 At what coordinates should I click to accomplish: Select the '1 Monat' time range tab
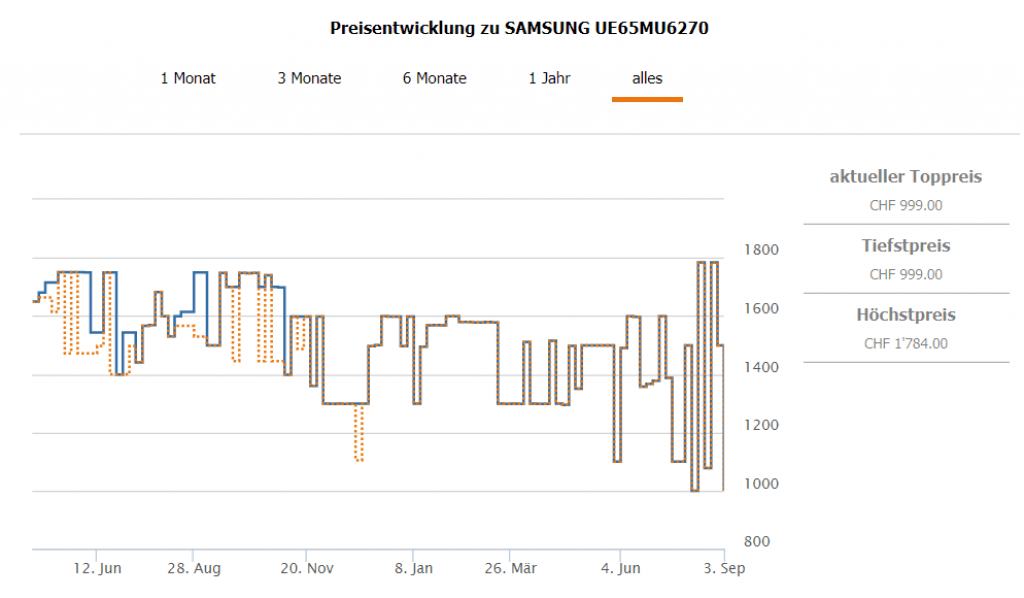tap(188, 78)
